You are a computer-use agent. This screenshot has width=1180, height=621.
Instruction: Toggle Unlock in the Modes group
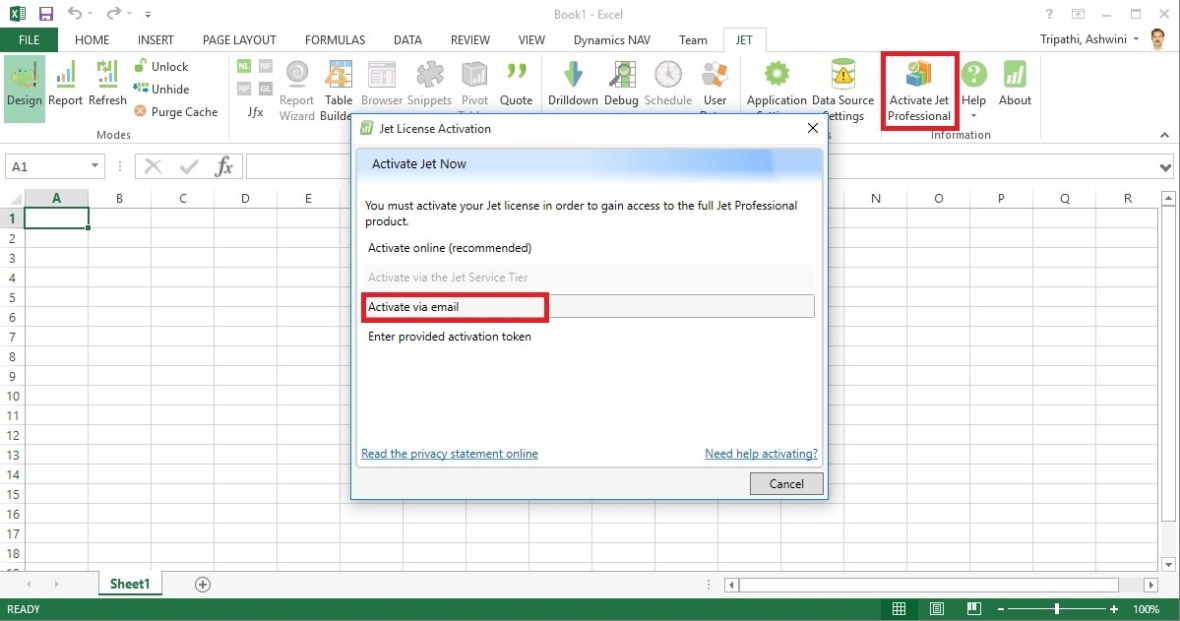(x=161, y=66)
